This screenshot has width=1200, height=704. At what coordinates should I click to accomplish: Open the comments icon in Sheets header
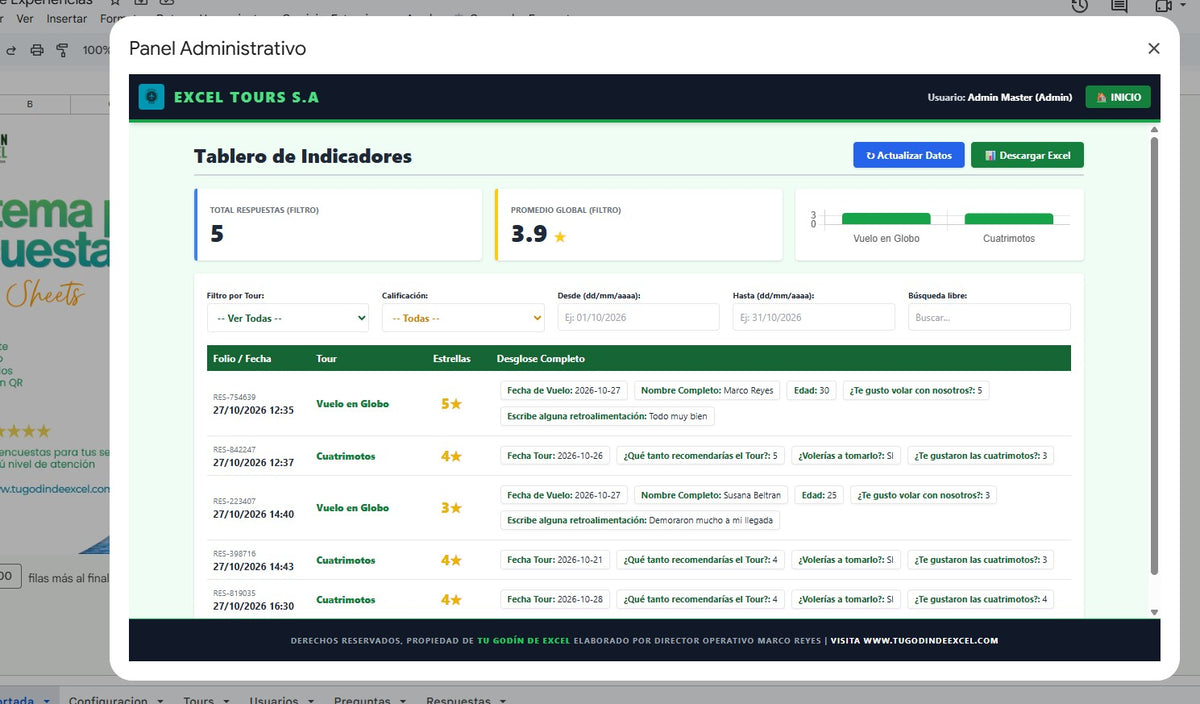click(1120, 7)
